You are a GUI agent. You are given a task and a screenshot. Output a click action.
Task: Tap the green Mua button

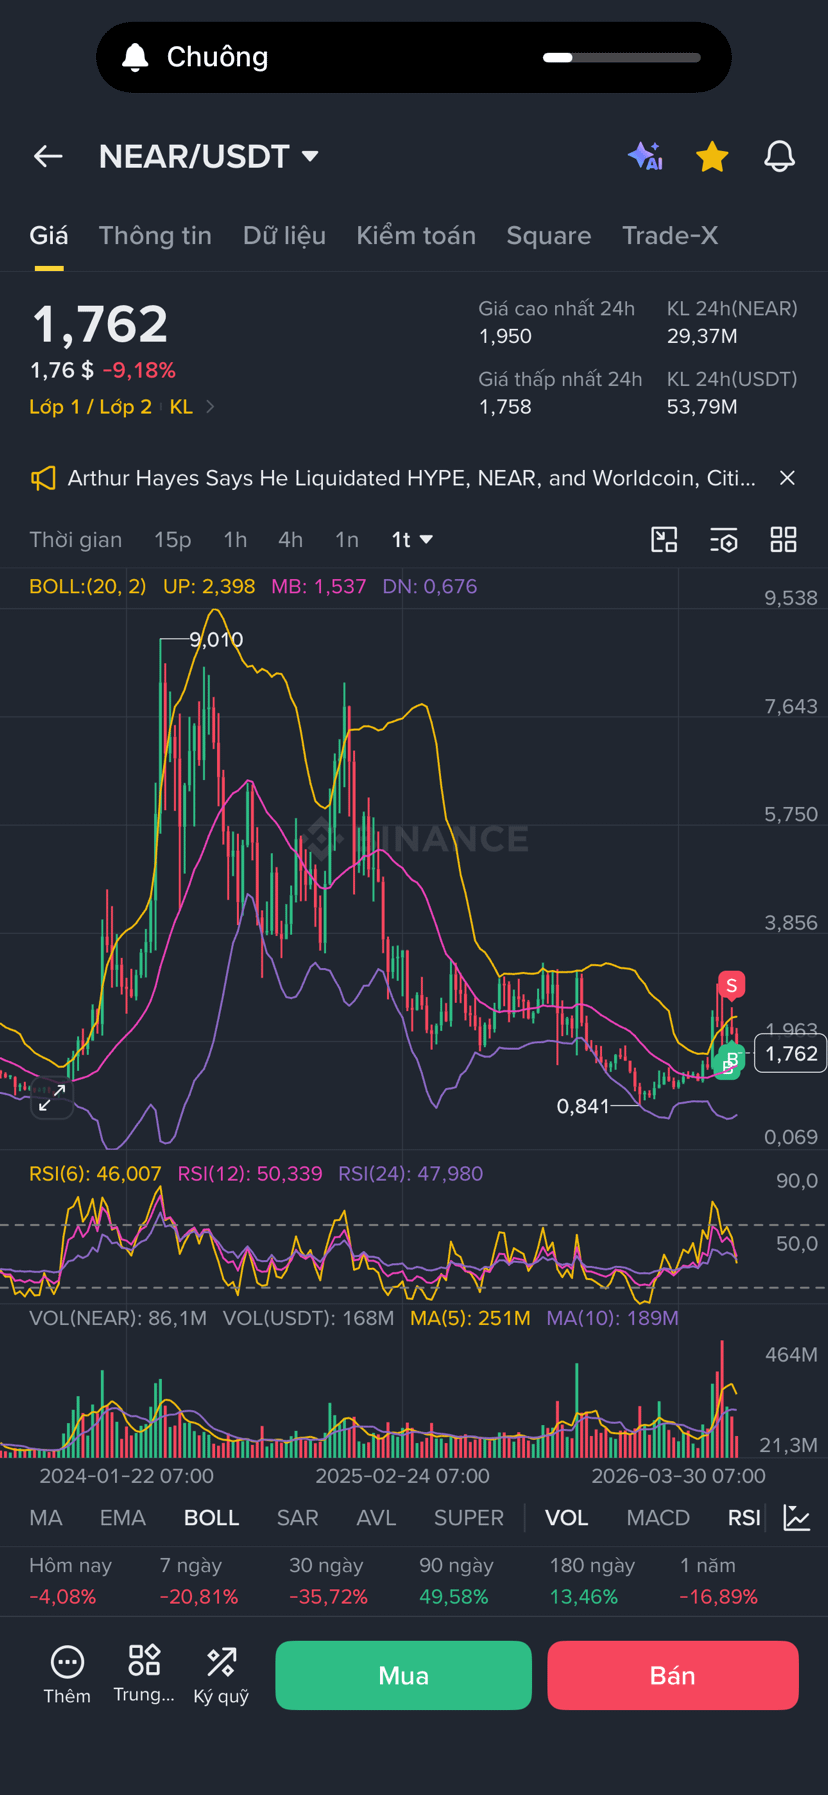[403, 1675]
